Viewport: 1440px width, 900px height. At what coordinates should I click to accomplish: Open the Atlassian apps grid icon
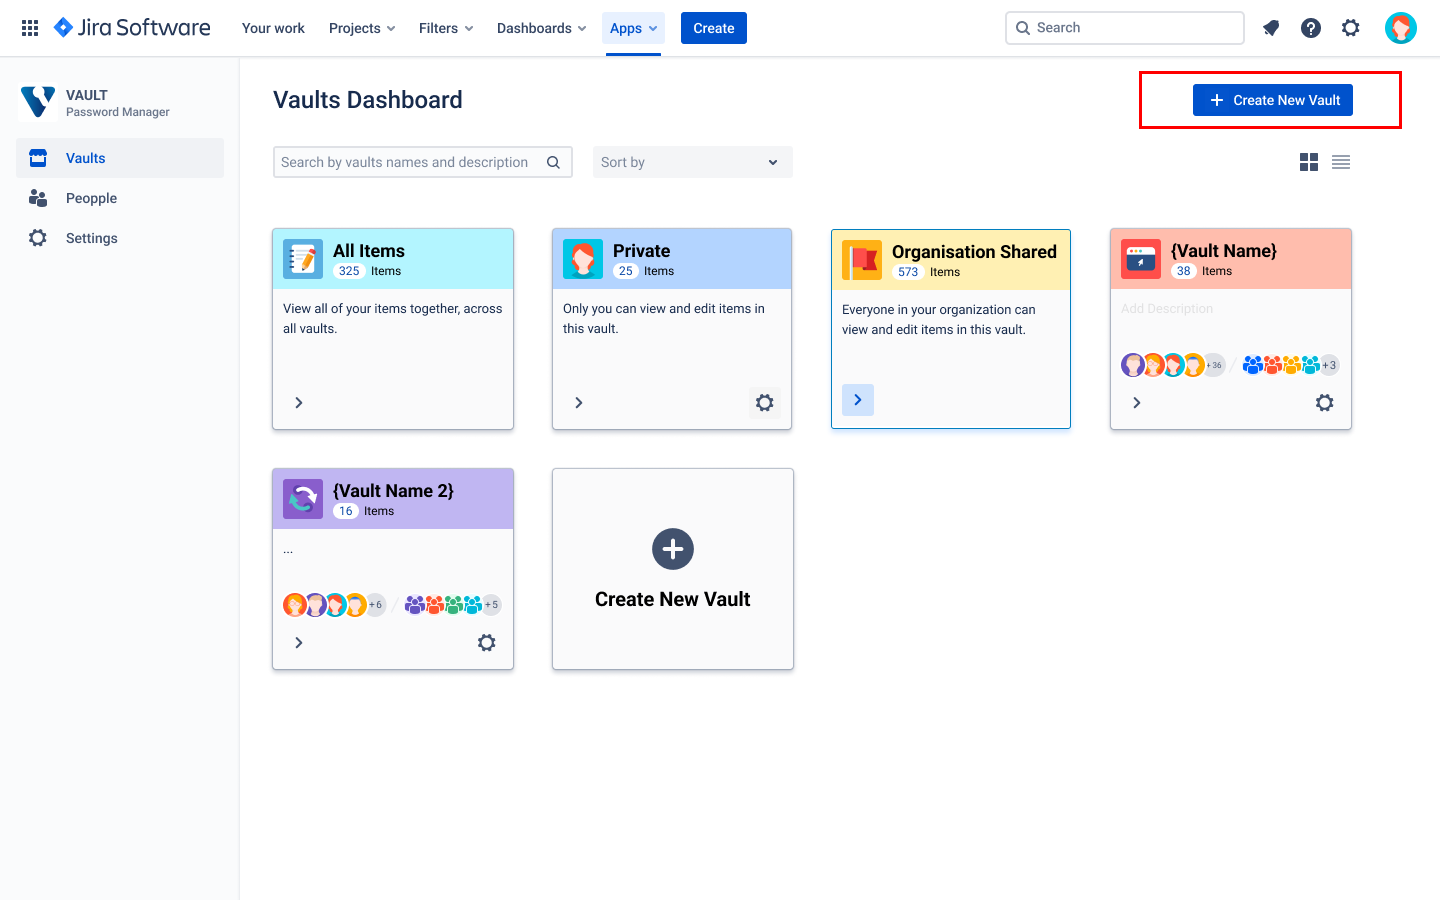coord(29,27)
